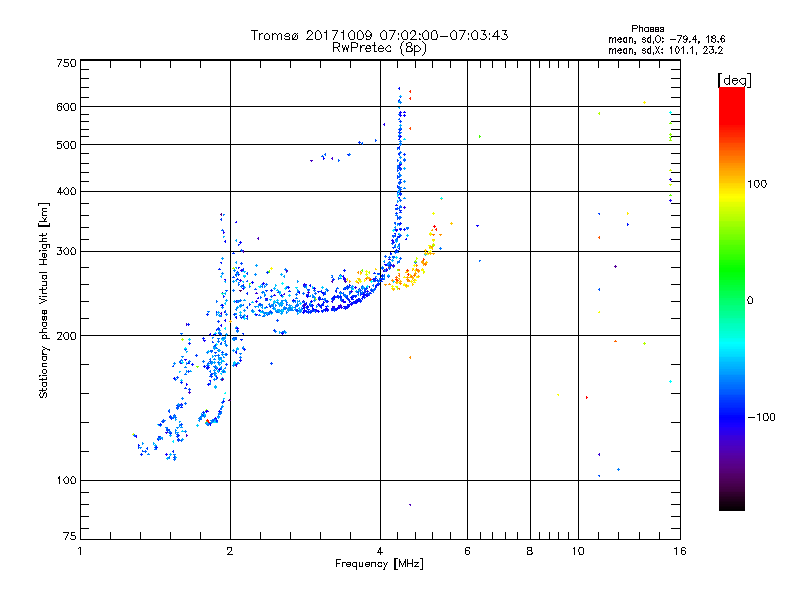
Task: Click the y-axis '600' tick label
Action: click(66, 107)
